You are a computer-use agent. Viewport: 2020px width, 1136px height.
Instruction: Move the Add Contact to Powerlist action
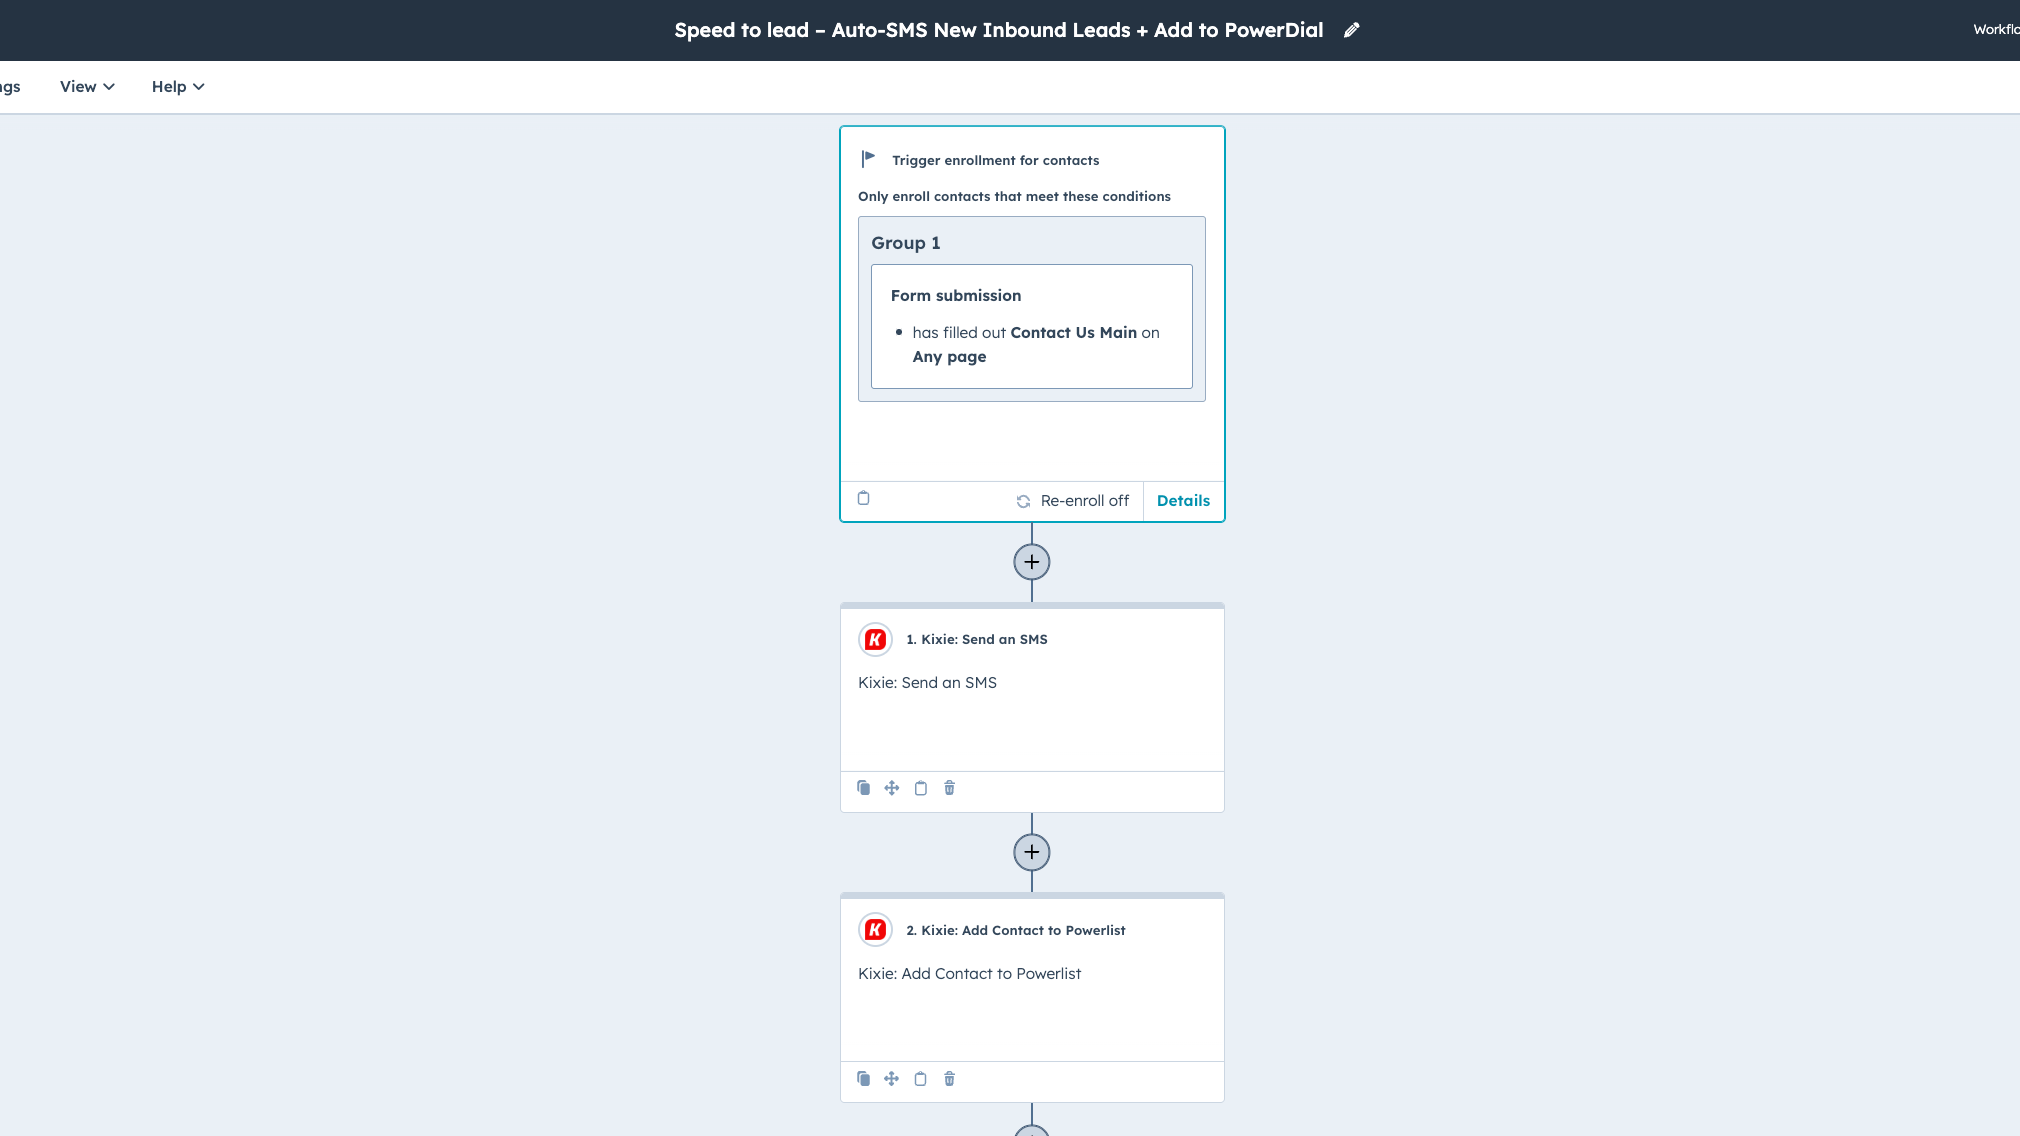[892, 1079]
